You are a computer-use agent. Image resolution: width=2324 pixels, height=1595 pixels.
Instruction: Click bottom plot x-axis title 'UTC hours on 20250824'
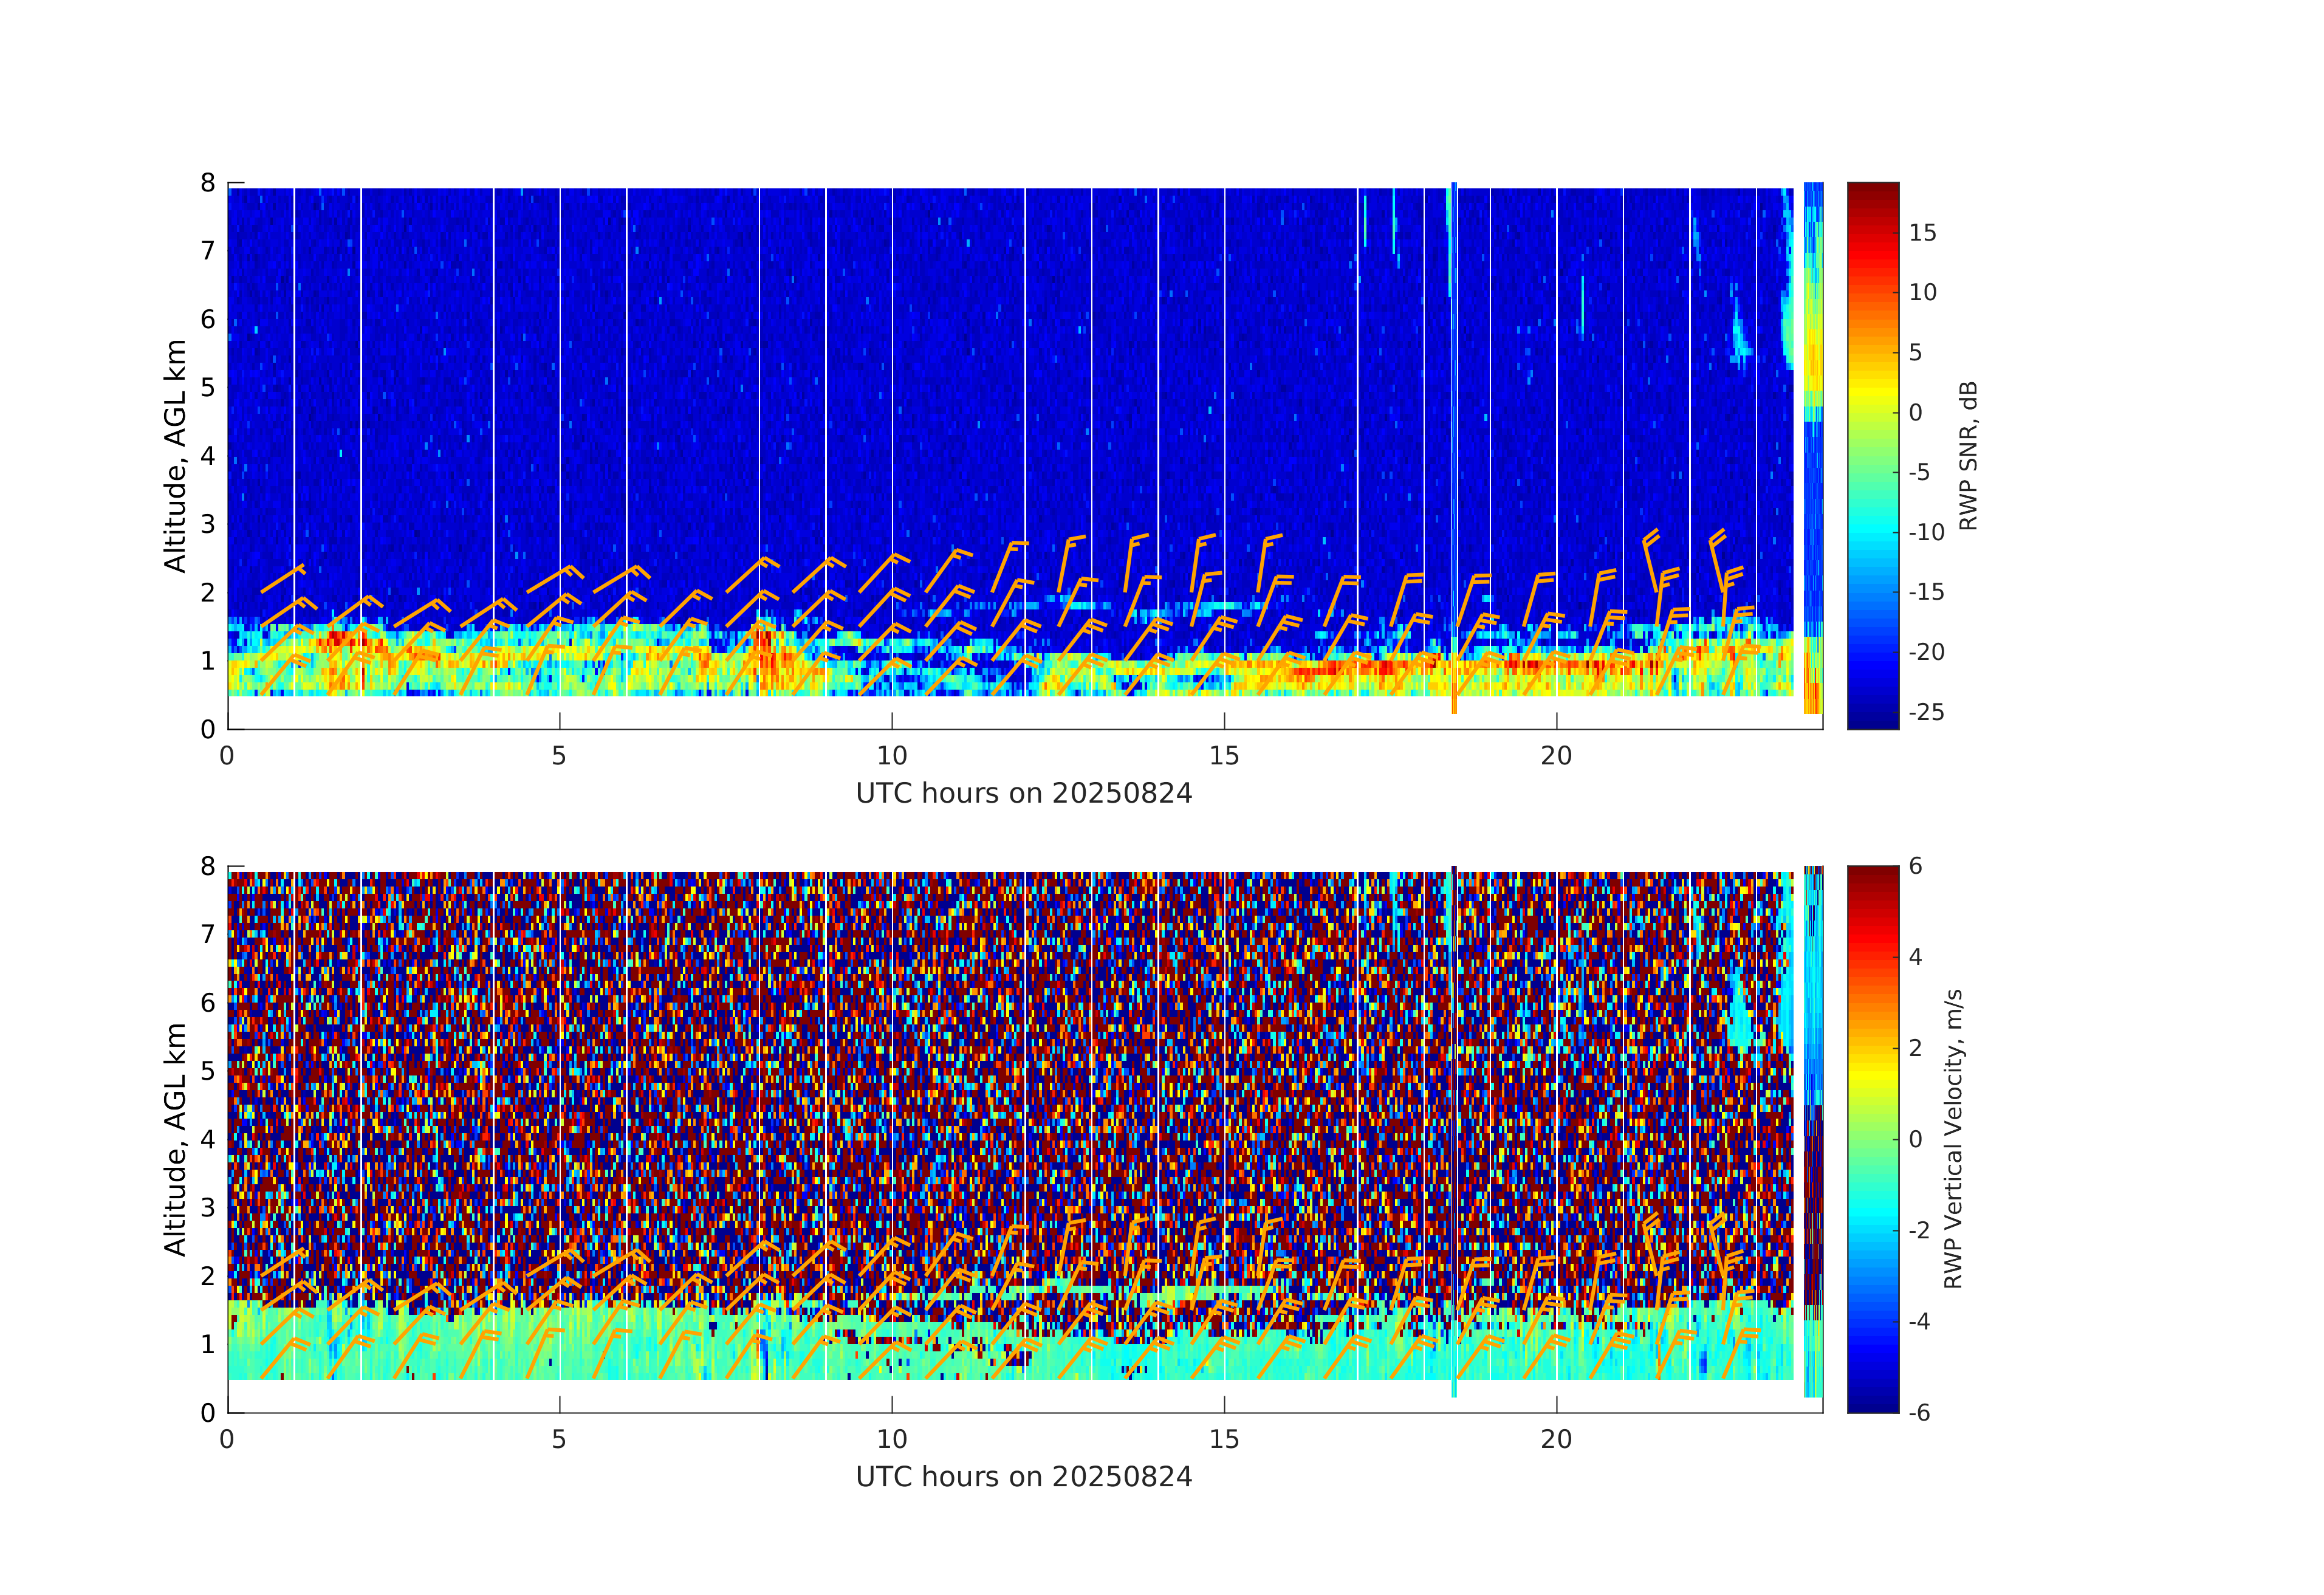click(x=1023, y=1477)
